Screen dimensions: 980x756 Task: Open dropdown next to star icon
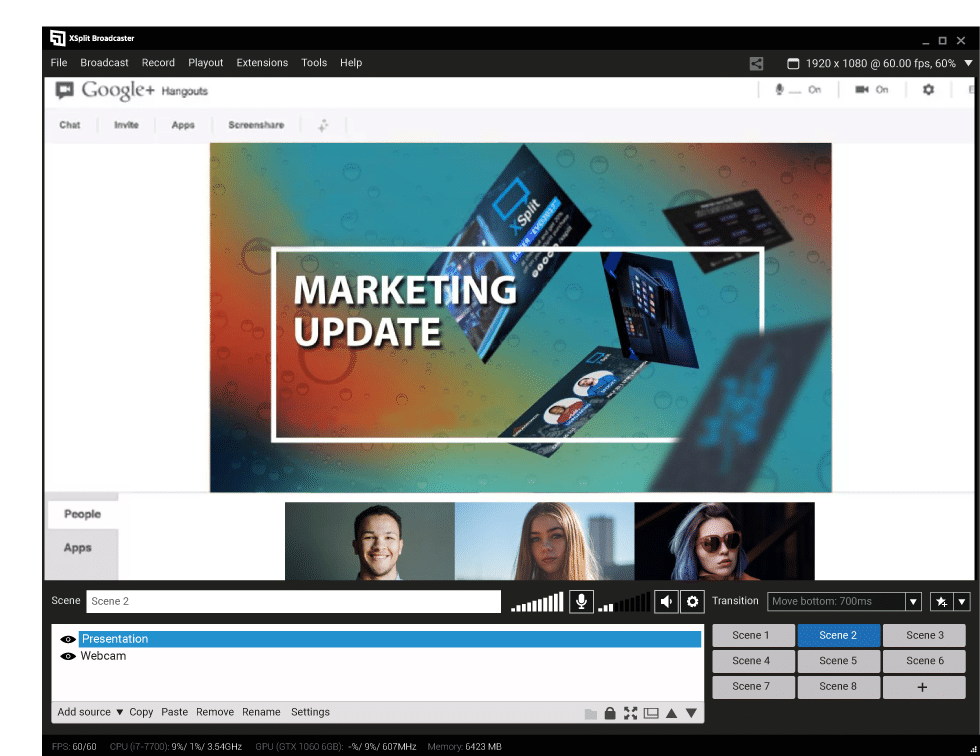coord(962,602)
